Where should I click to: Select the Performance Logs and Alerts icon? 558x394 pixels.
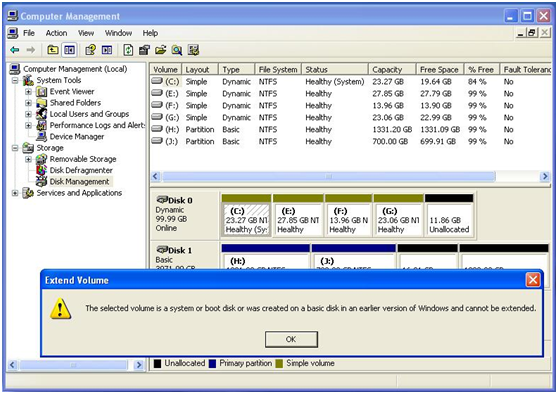(42, 125)
